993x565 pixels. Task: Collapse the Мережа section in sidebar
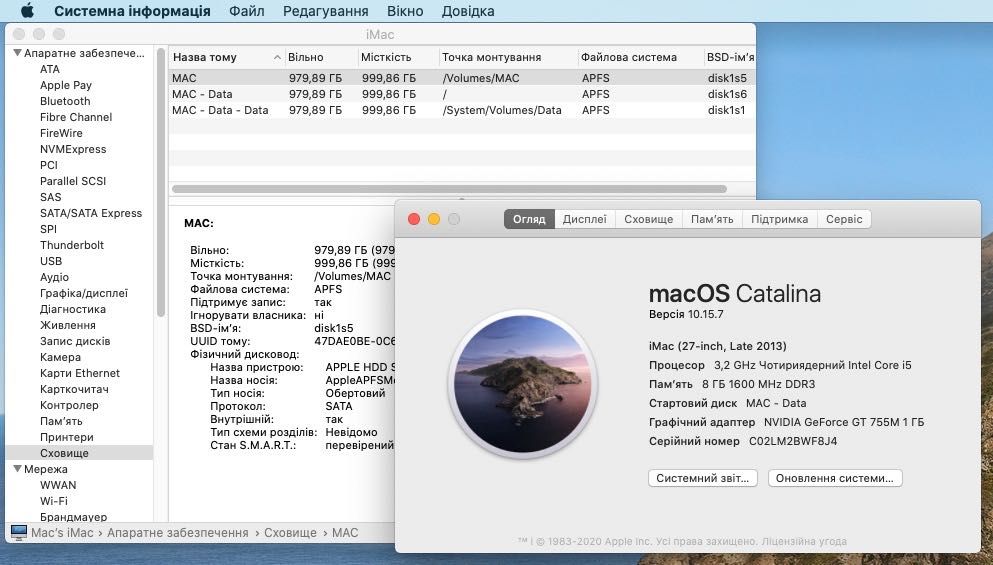click(x=18, y=469)
